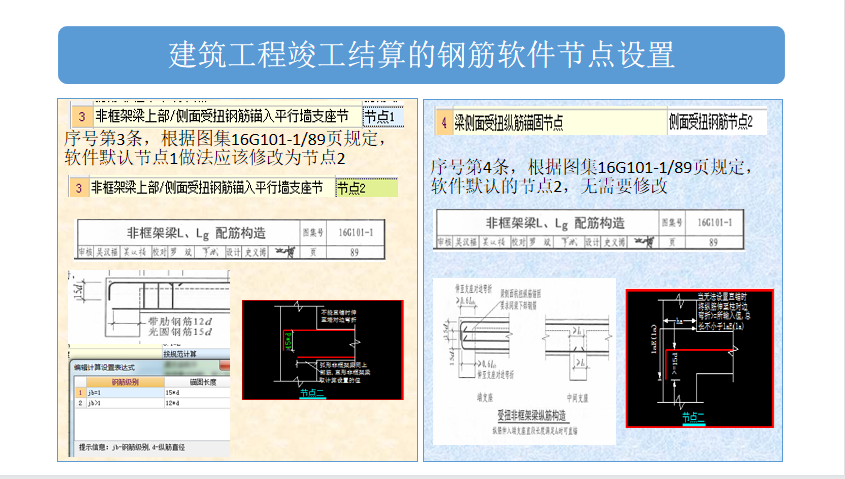Click the '中间支座' label in the drawing
The image size is (845, 479).
577,398
